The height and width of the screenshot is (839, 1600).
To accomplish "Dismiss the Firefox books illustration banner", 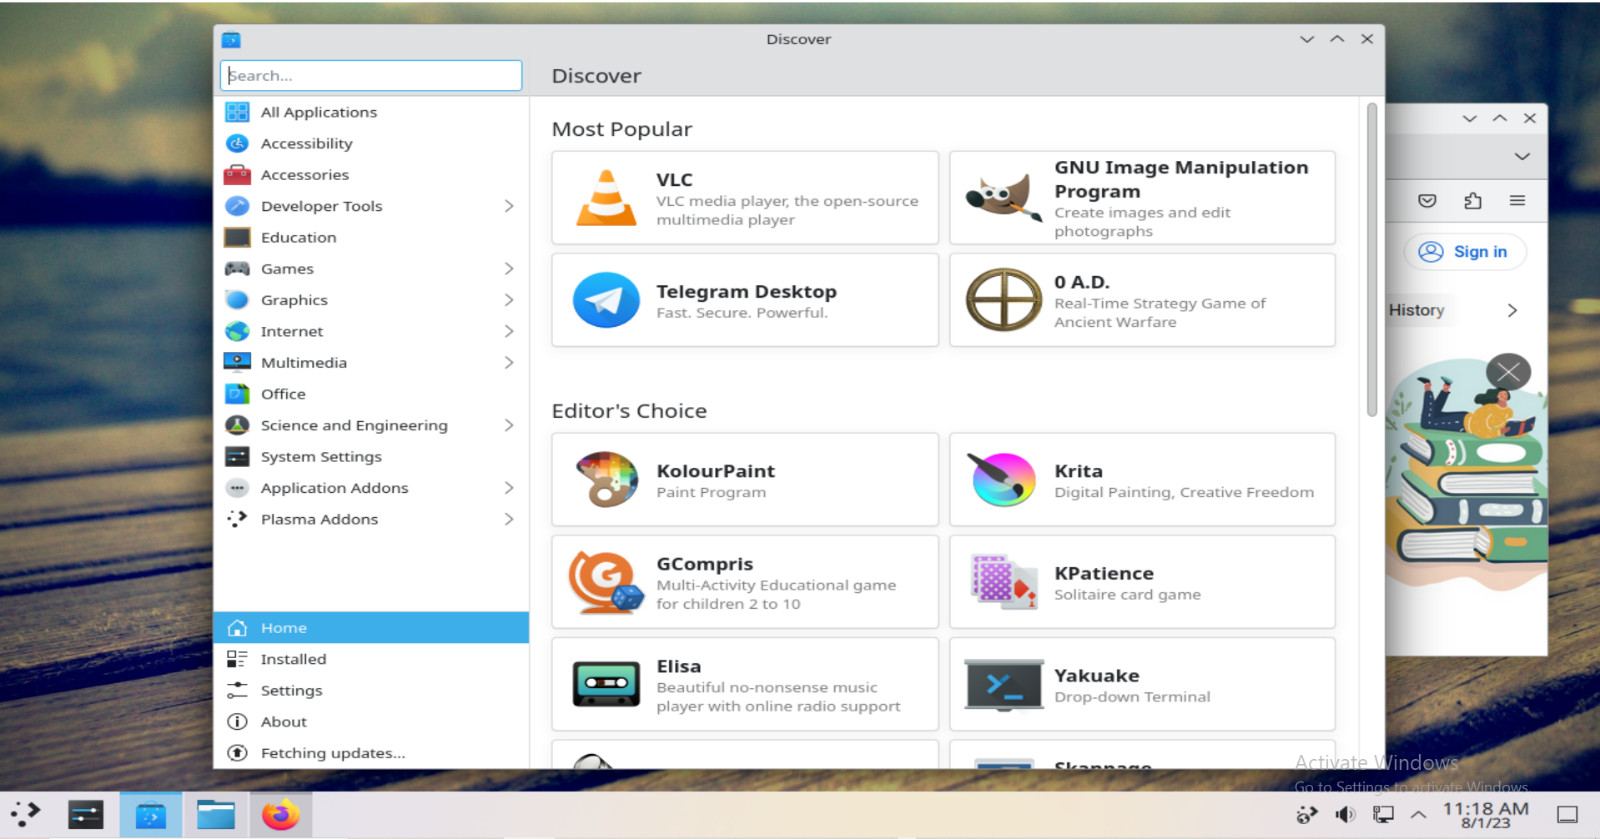I will pos(1508,373).
